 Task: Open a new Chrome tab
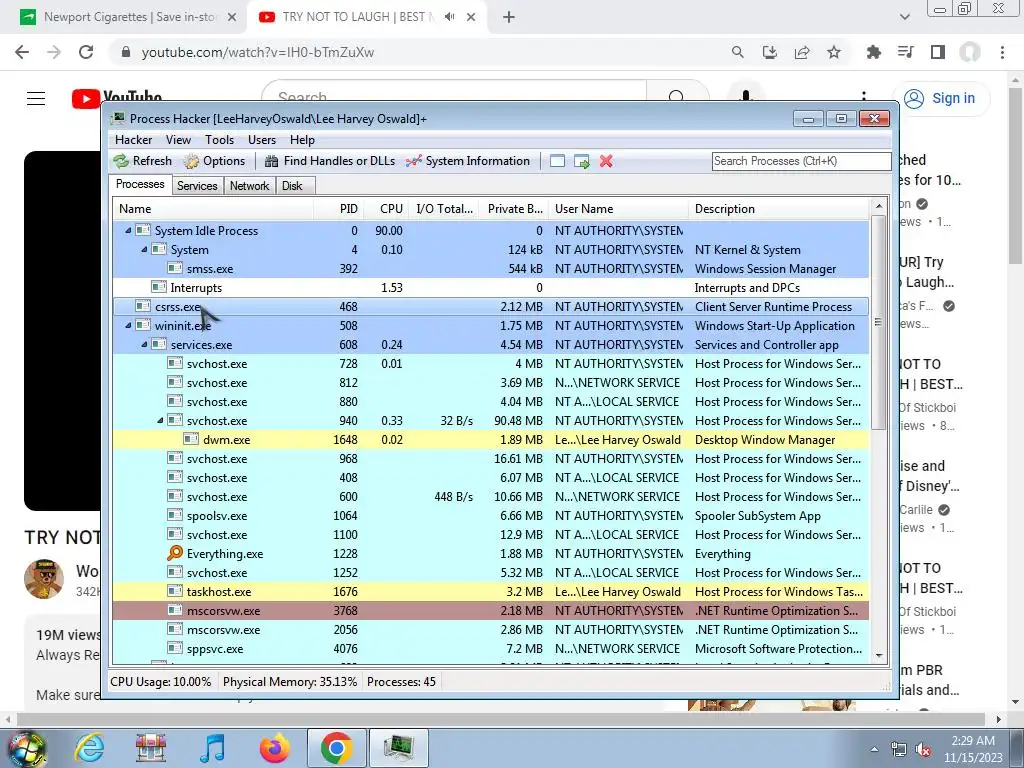[509, 17]
